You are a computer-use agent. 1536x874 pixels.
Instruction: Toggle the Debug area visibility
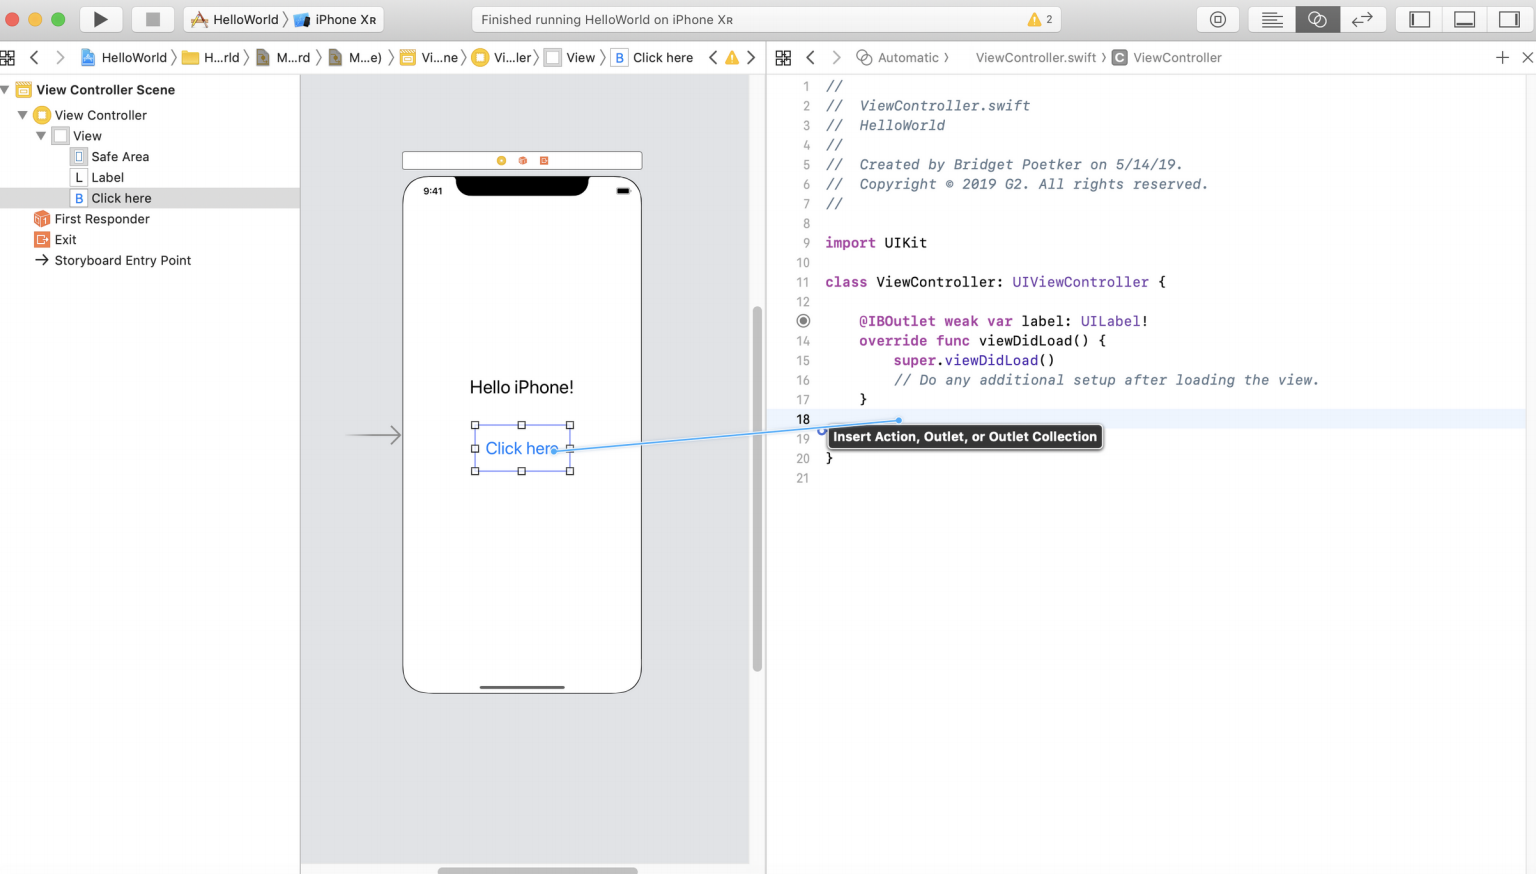tap(1465, 19)
